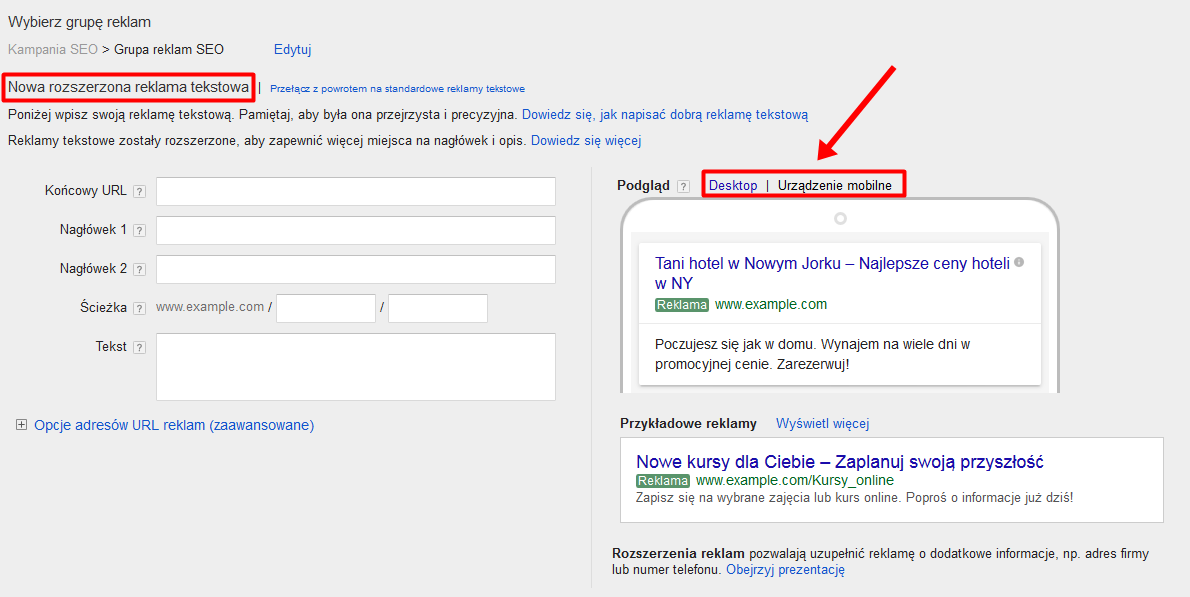This screenshot has width=1190, height=597.
Task: Switch preview to Urządzenie mobilne tab
Action: coord(835,186)
